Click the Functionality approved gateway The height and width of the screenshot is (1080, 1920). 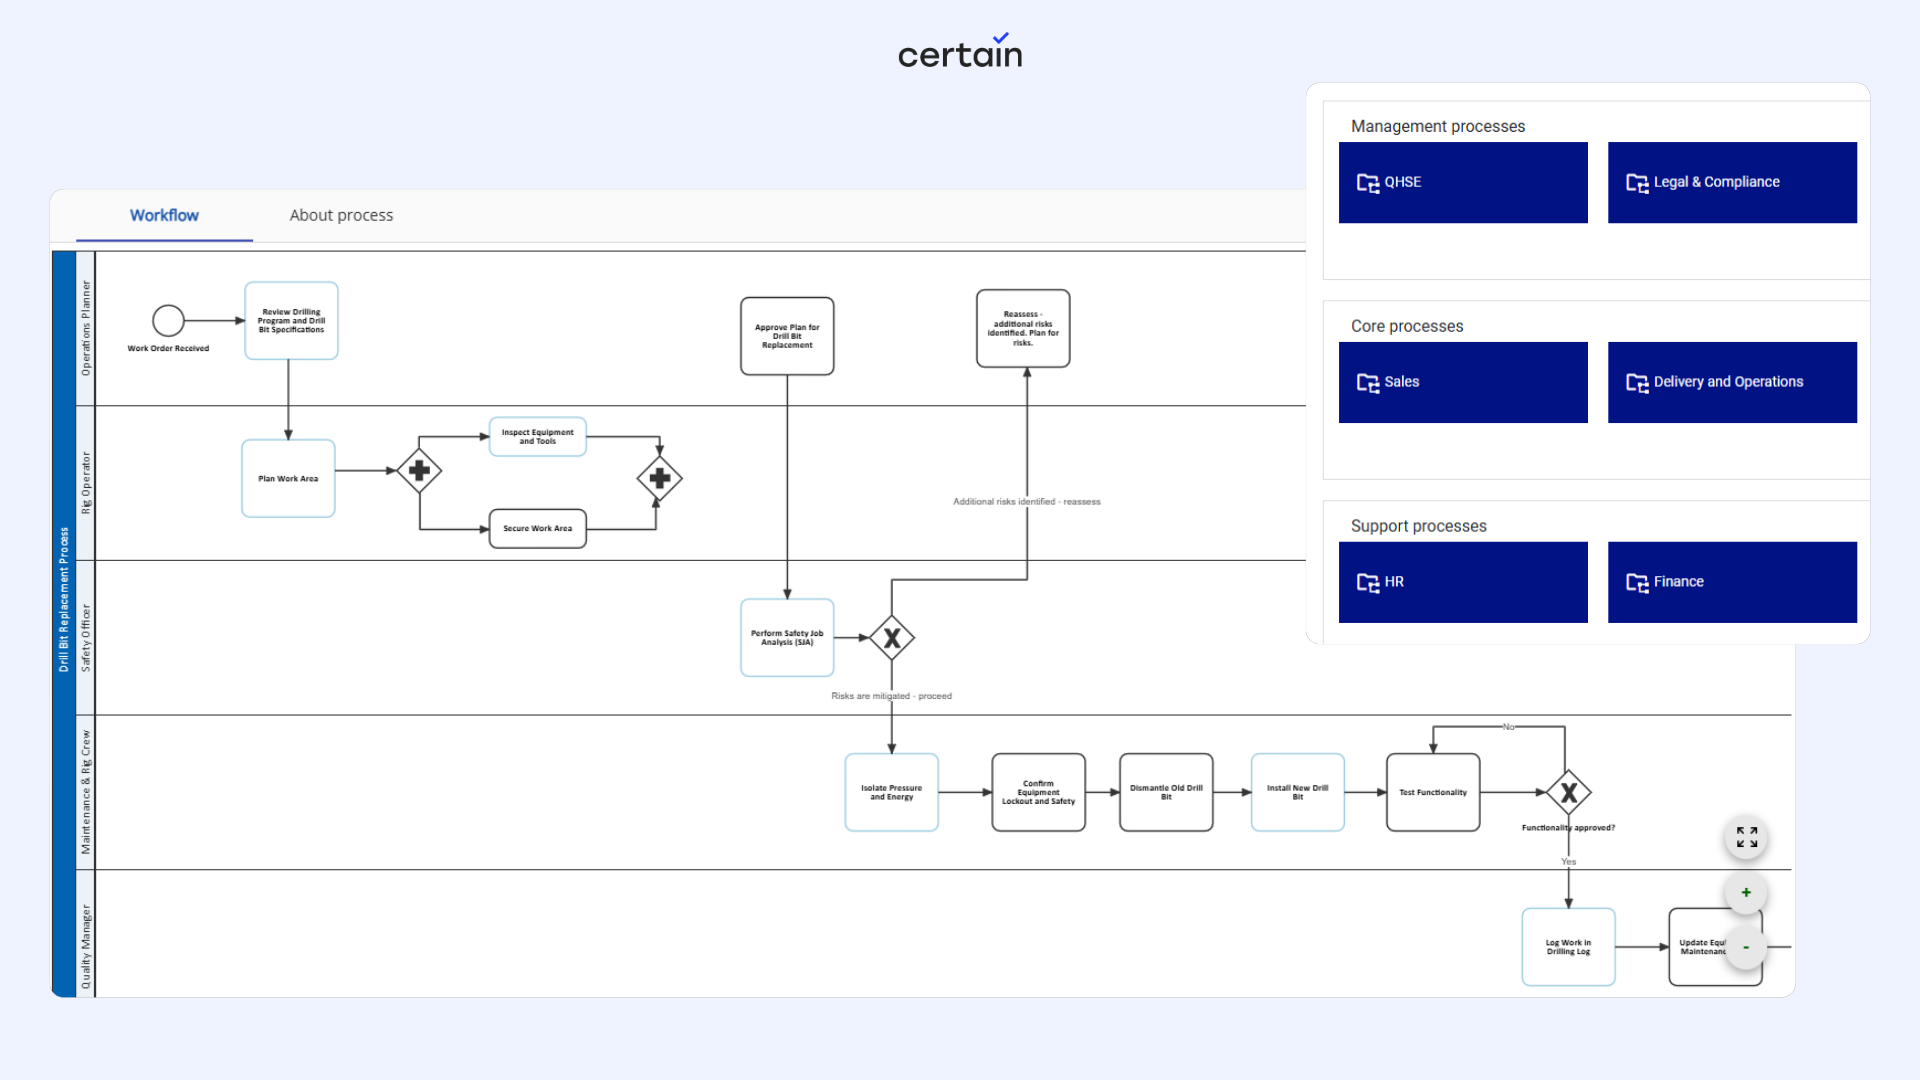pos(1568,793)
